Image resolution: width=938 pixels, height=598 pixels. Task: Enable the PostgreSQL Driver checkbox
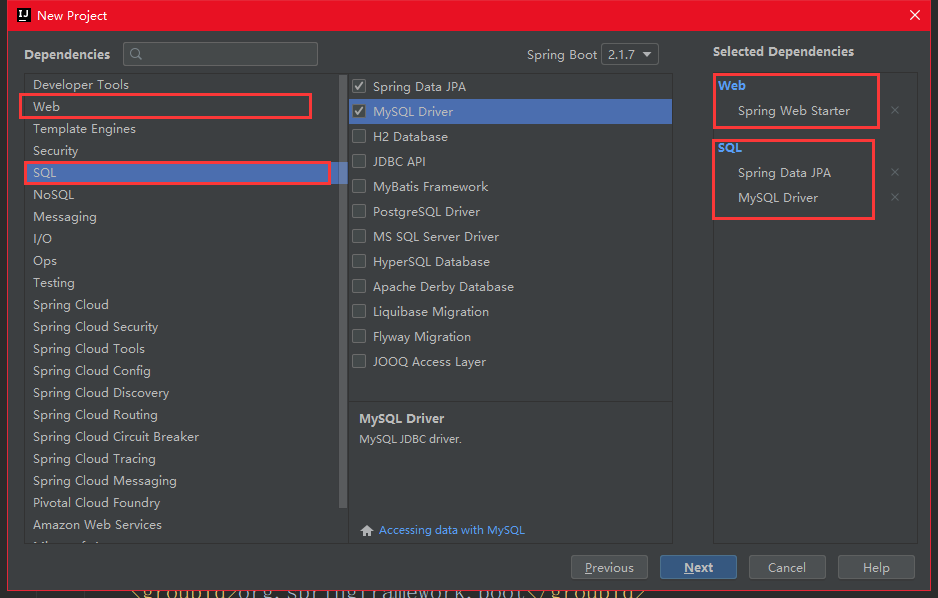(x=359, y=212)
